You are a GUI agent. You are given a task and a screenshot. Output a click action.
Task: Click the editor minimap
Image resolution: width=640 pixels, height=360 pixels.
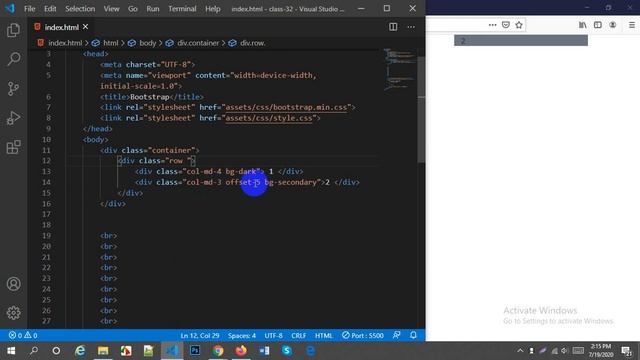(x=399, y=69)
